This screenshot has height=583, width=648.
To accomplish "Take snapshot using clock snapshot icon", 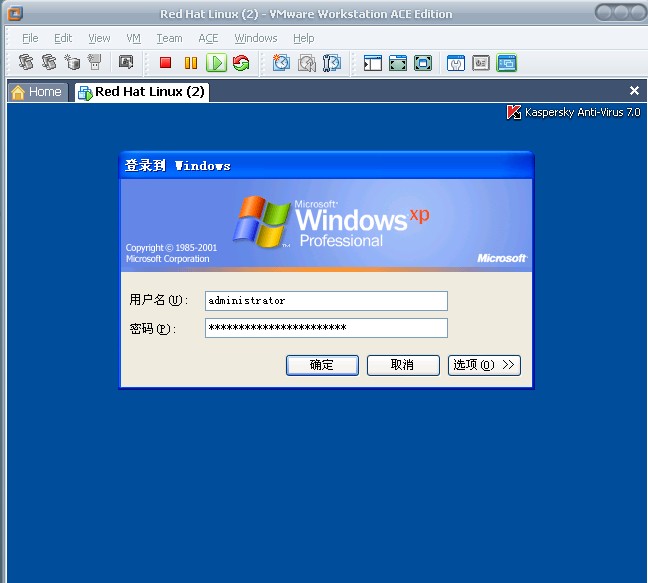I will pos(281,63).
